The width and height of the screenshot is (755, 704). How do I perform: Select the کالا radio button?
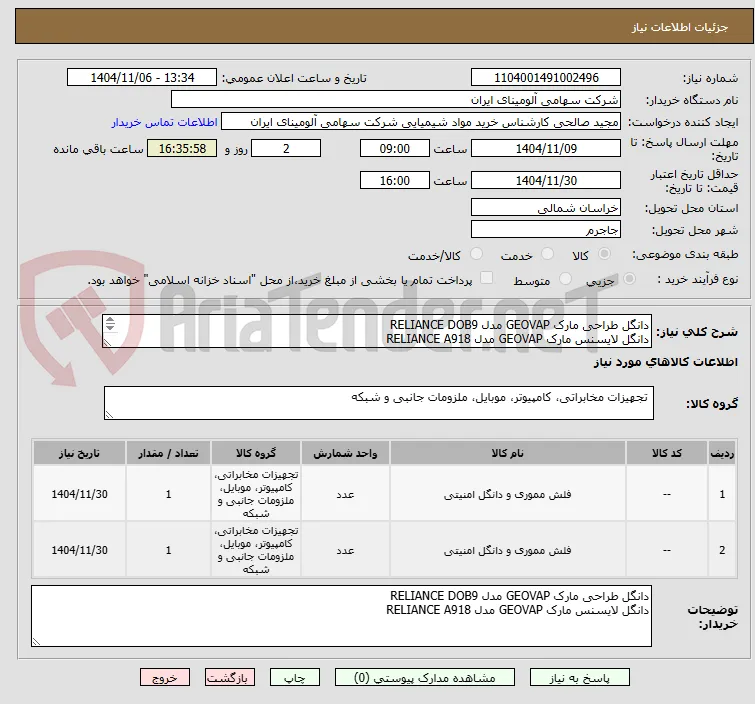pyautogui.click(x=604, y=254)
